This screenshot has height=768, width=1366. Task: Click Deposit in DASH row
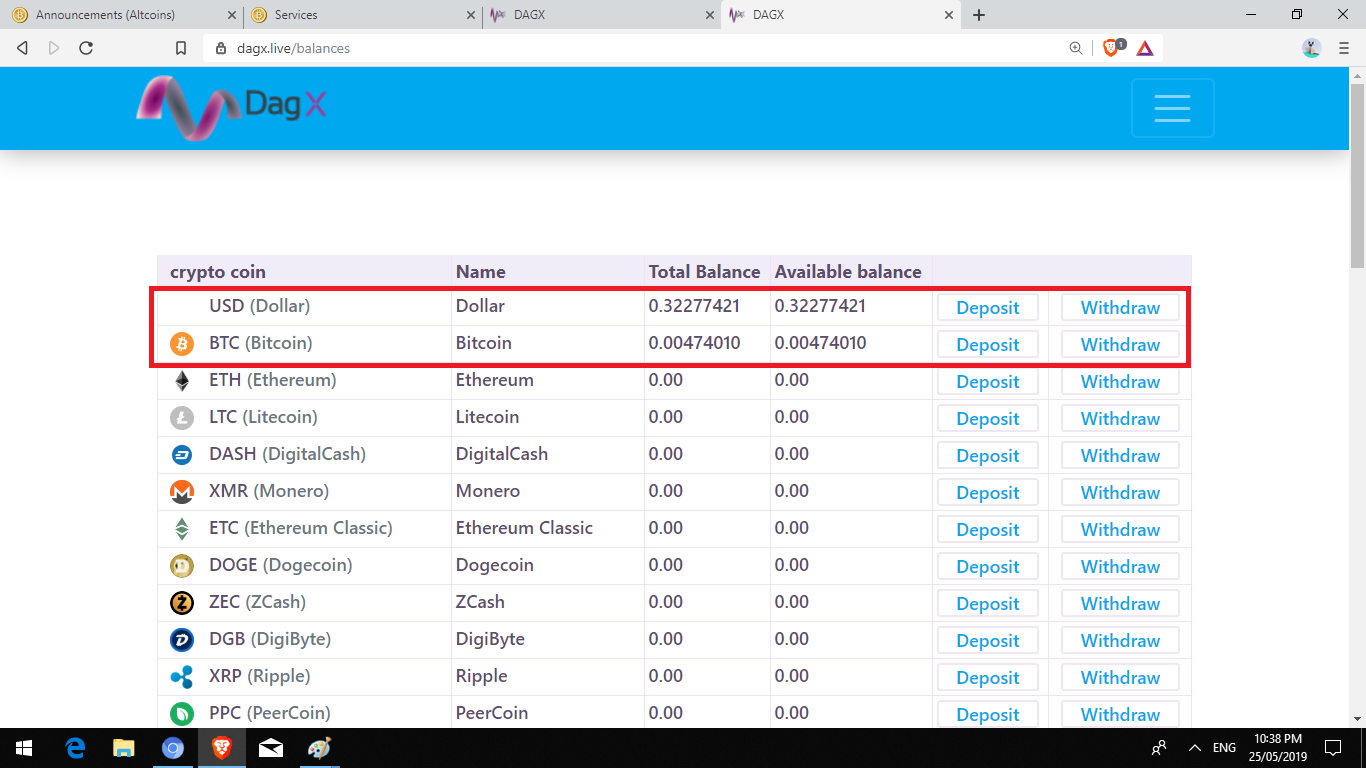pos(988,455)
